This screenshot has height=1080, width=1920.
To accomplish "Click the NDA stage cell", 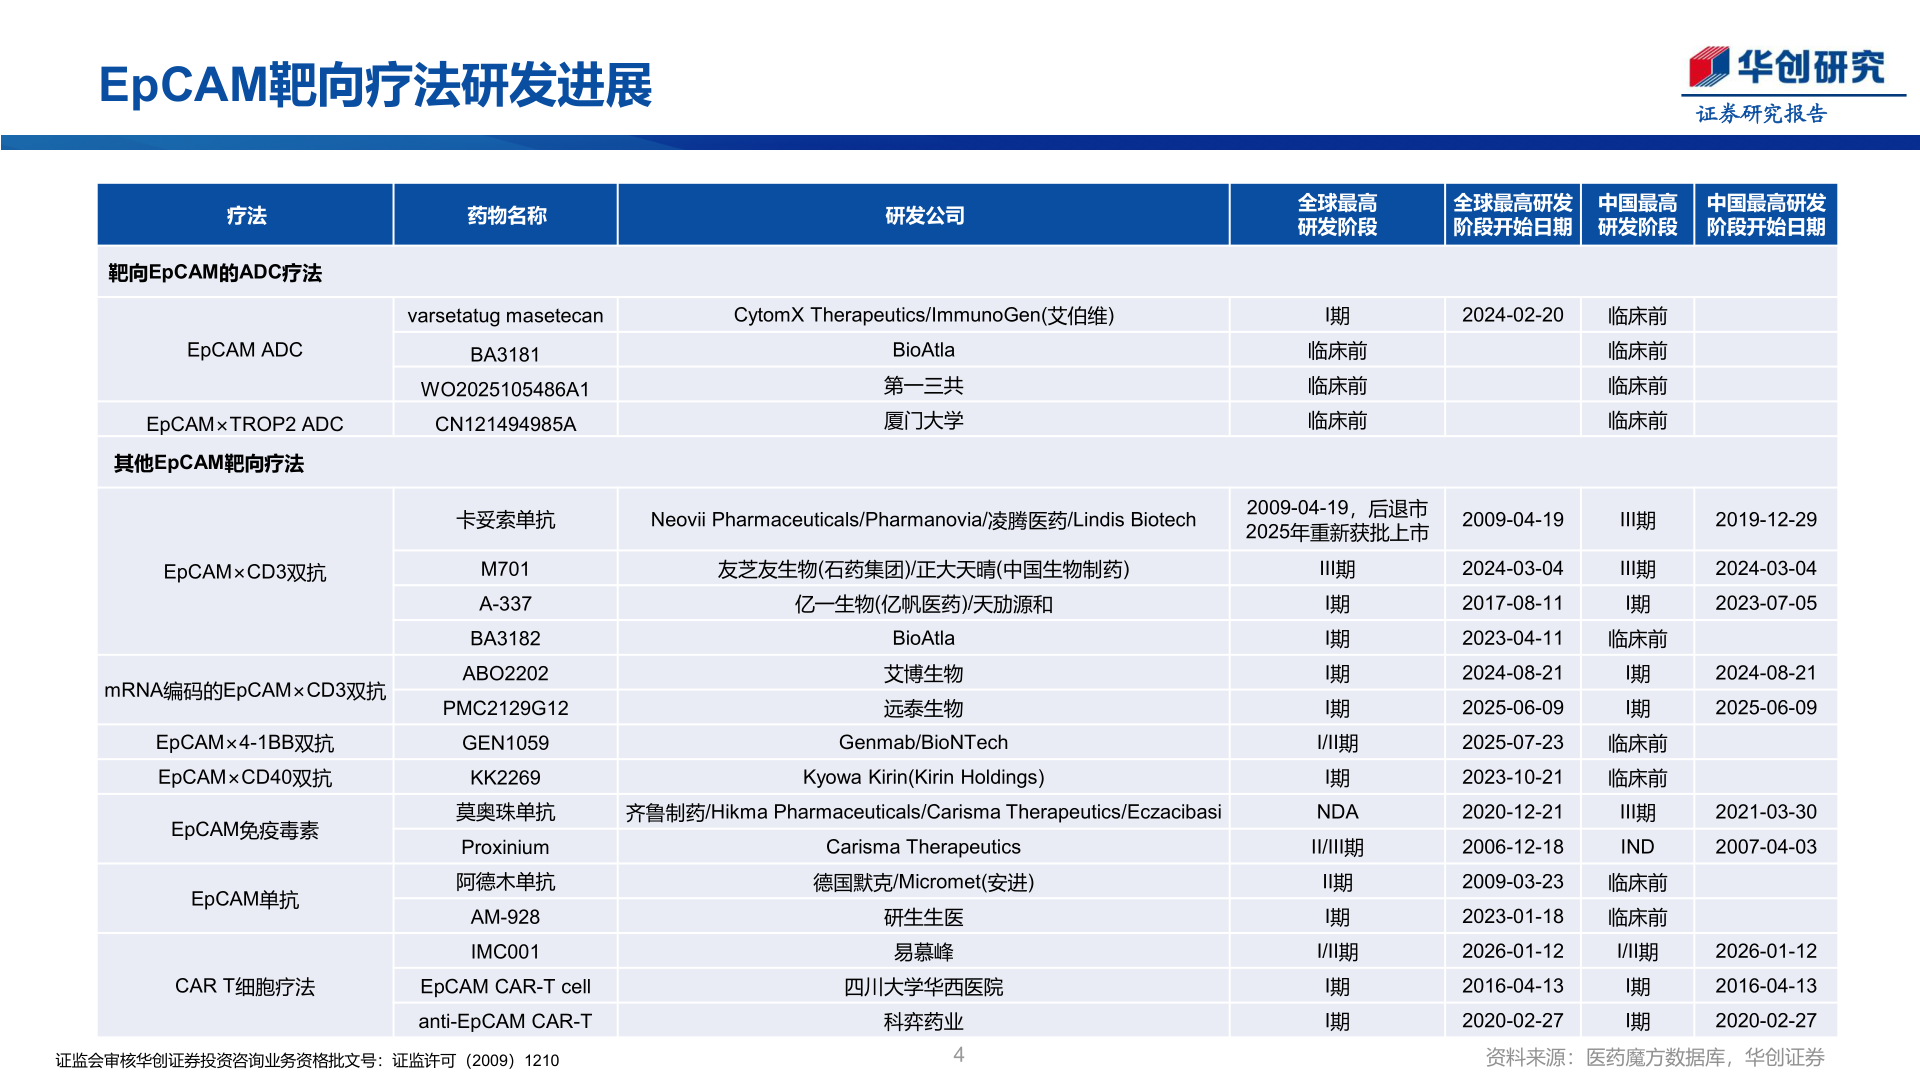I will pos(1337,812).
